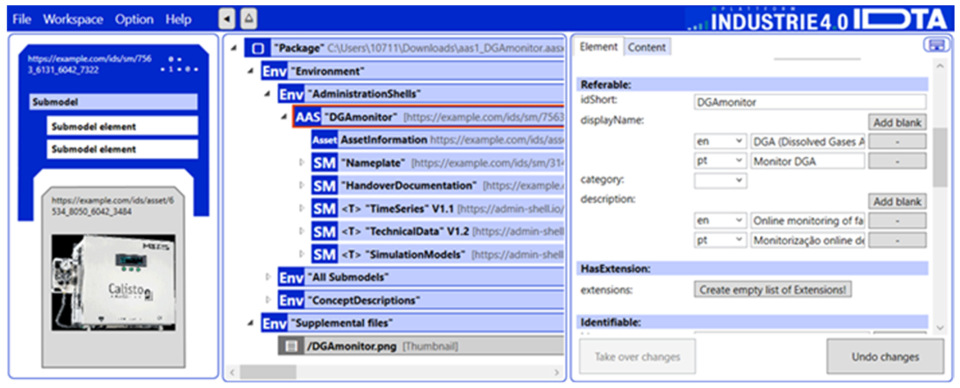Open the displayName 'pt' language dropdown

[720, 162]
